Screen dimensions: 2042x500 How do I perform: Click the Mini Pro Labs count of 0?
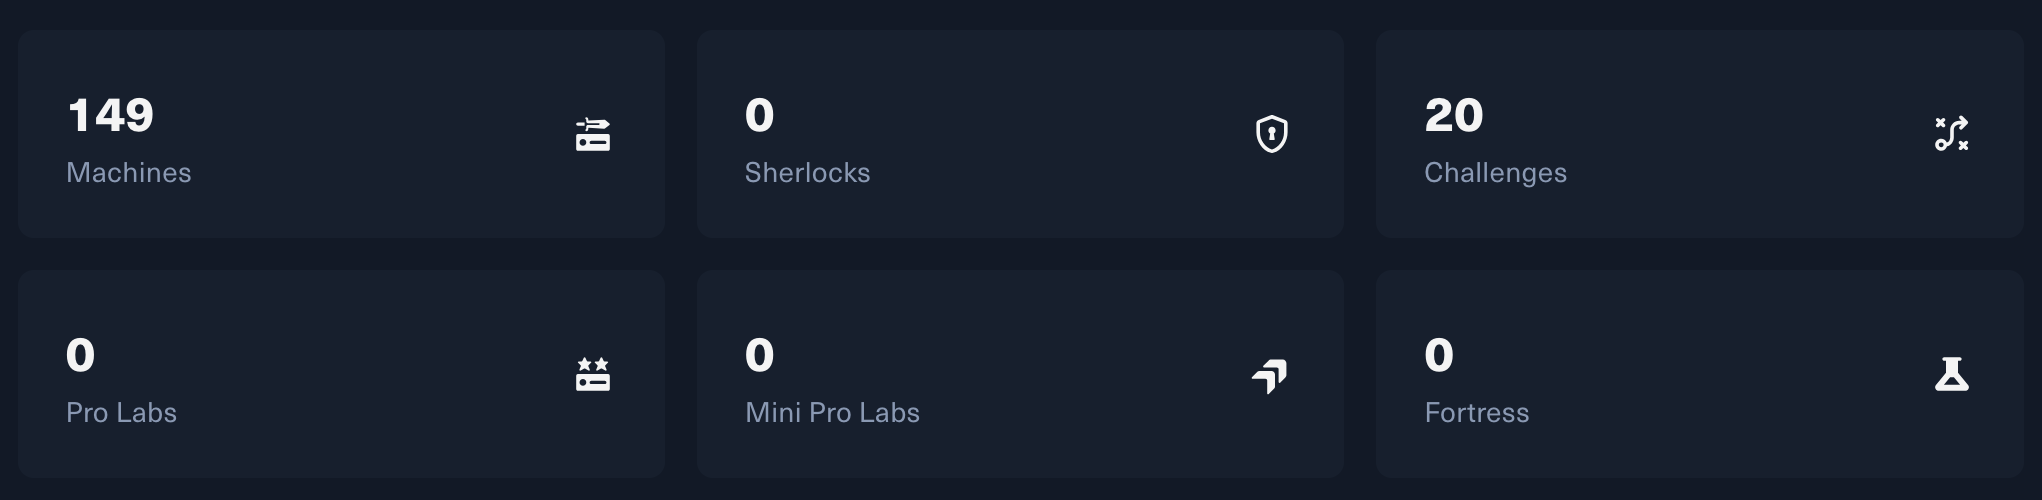pyautogui.click(x=760, y=356)
